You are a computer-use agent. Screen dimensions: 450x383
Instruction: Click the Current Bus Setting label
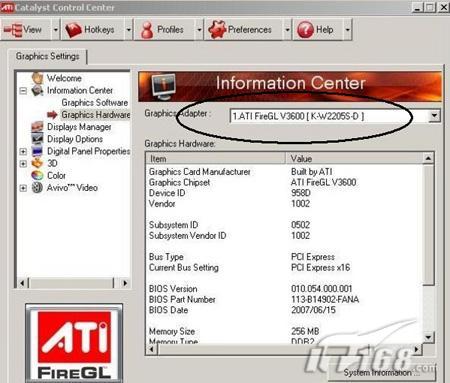(x=184, y=267)
